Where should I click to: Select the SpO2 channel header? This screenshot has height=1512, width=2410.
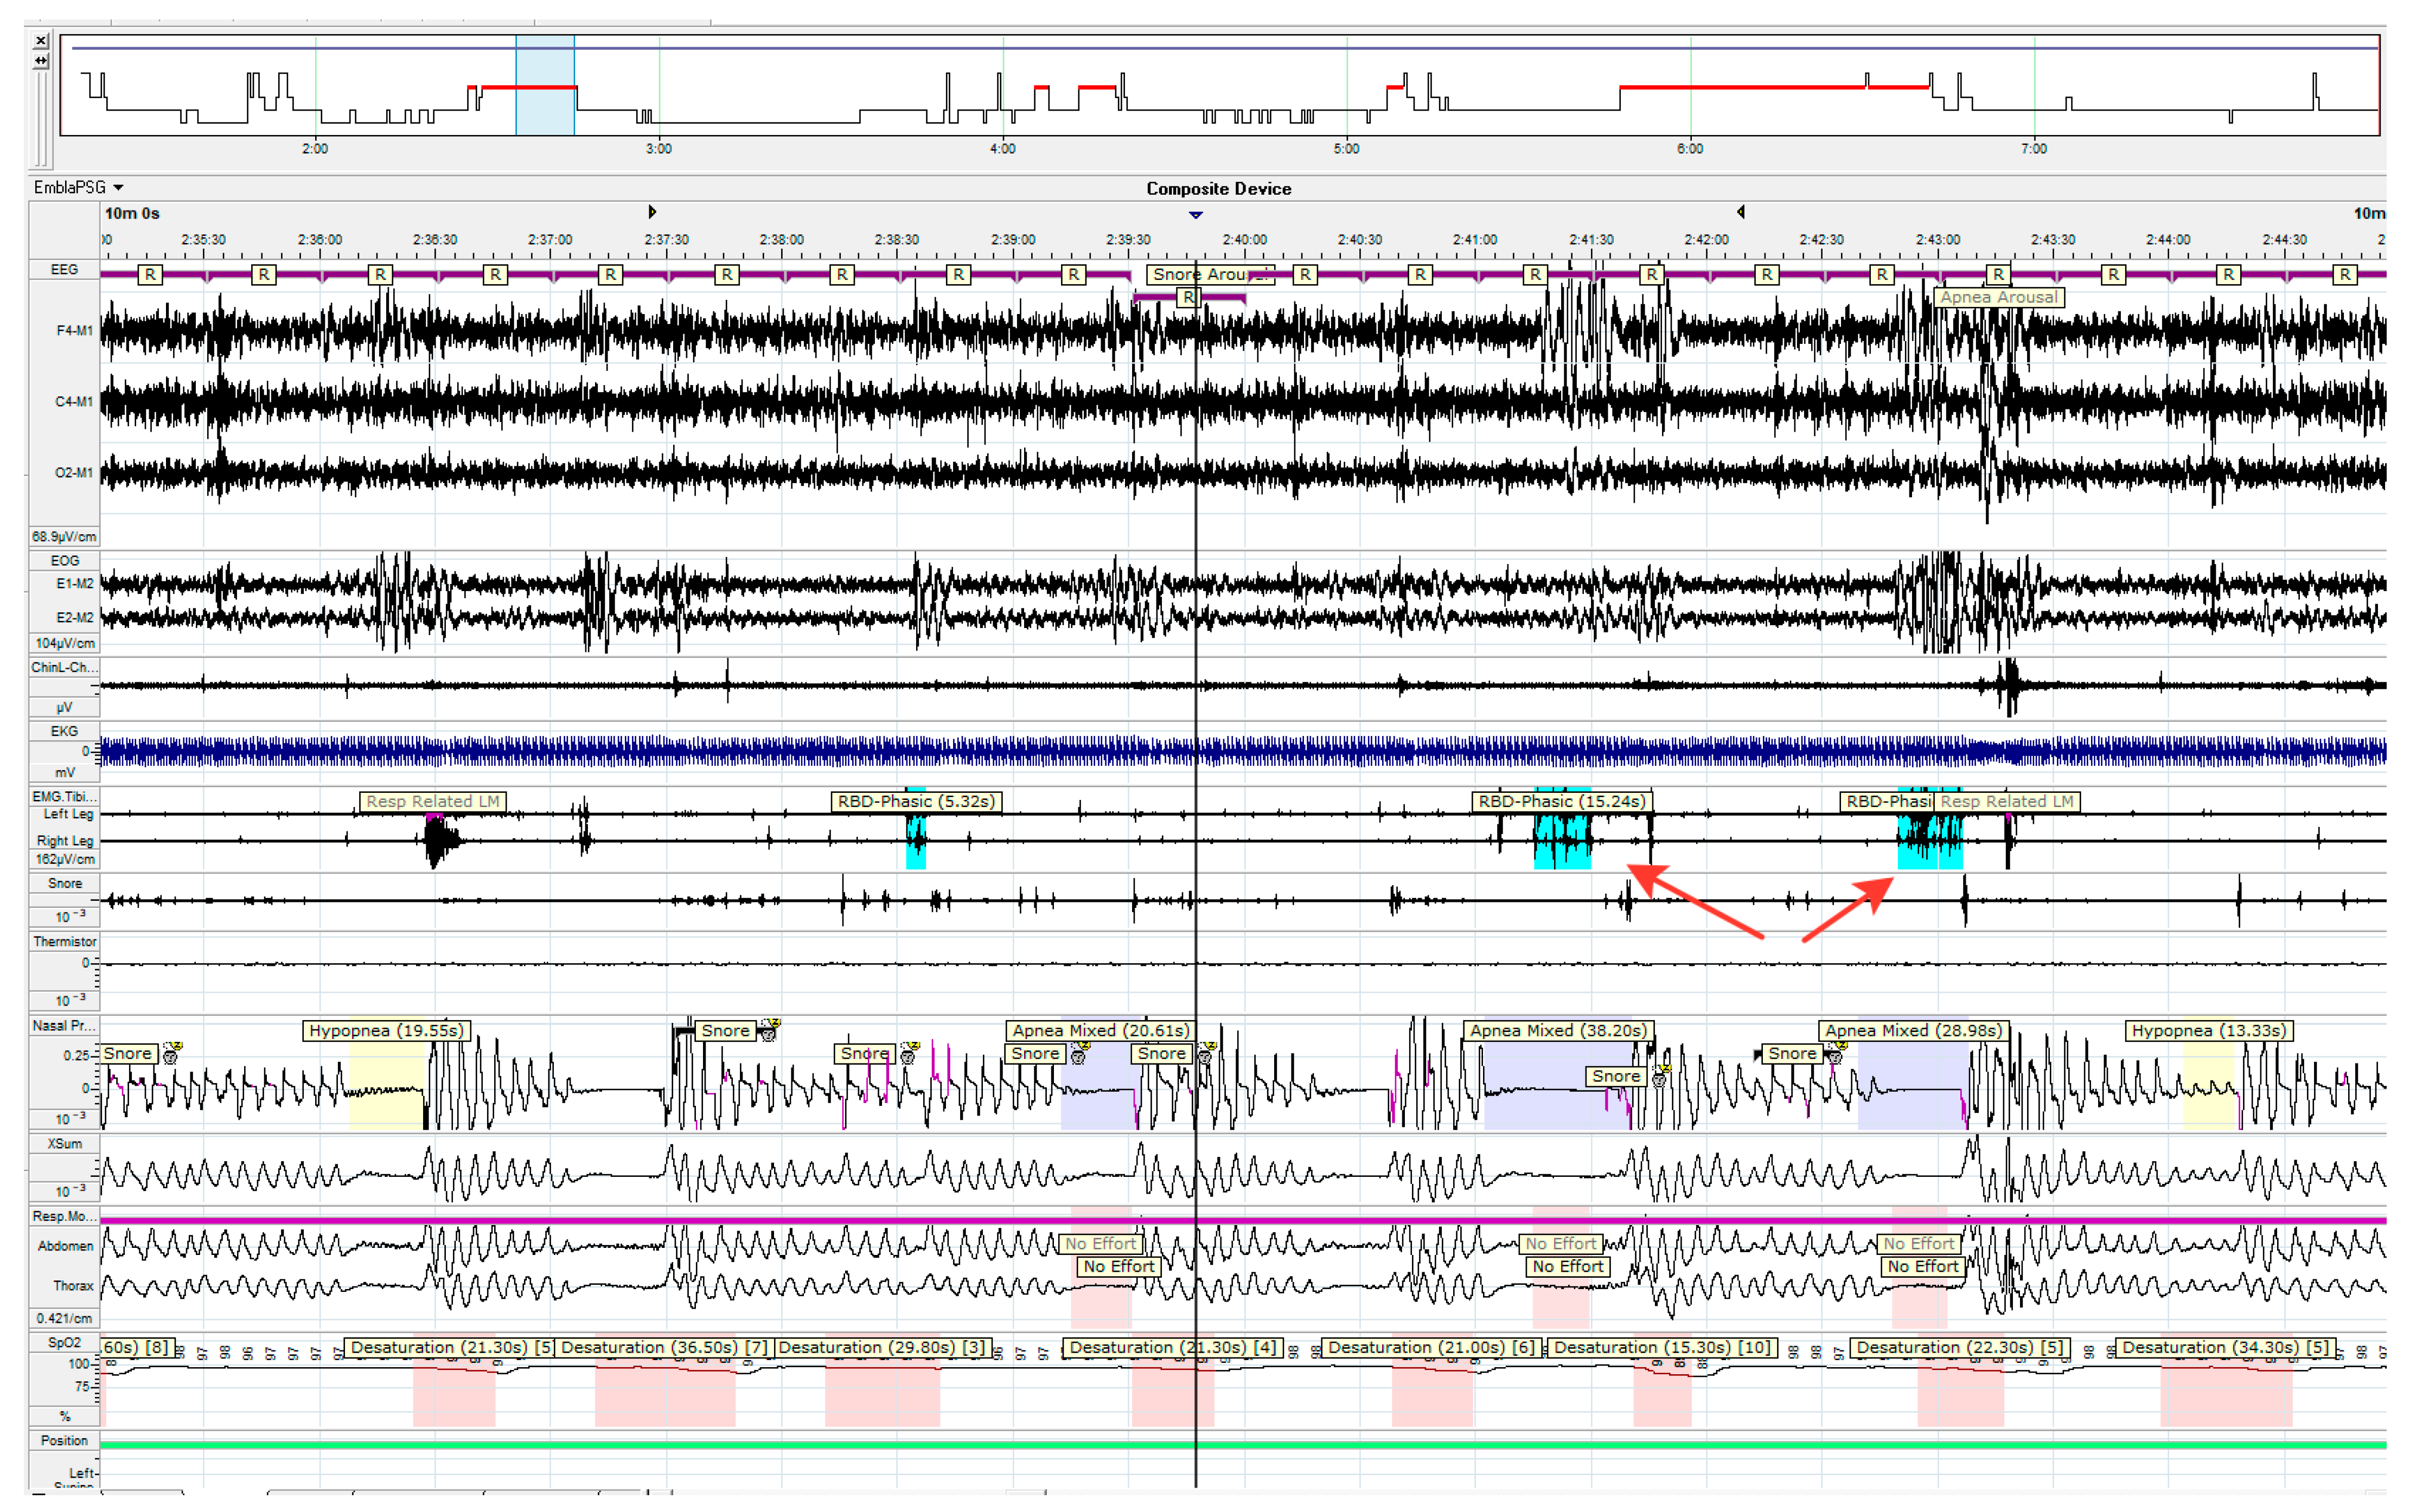(x=63, y=1342)
